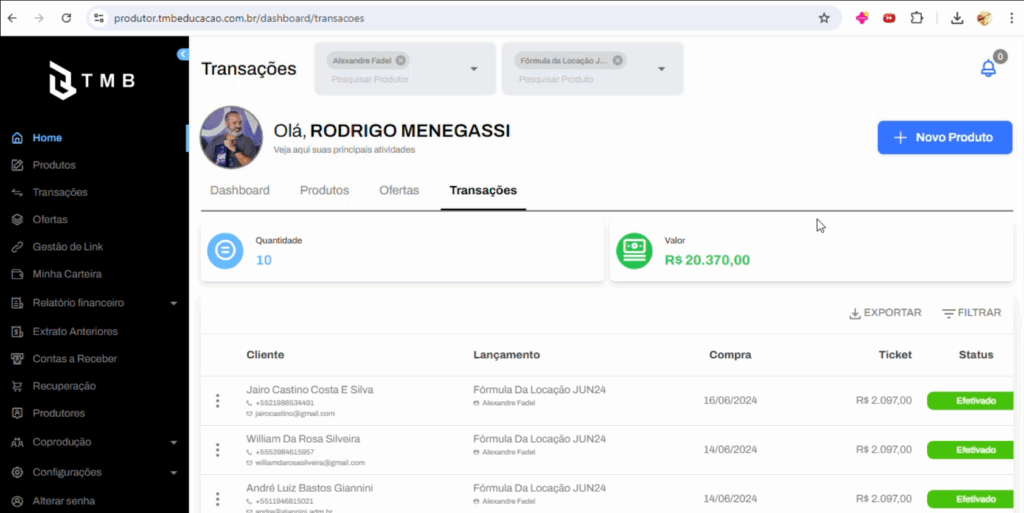This screenshot has height=513, width=1024.
Task: Go back in the browser
Action: (12, 18)
